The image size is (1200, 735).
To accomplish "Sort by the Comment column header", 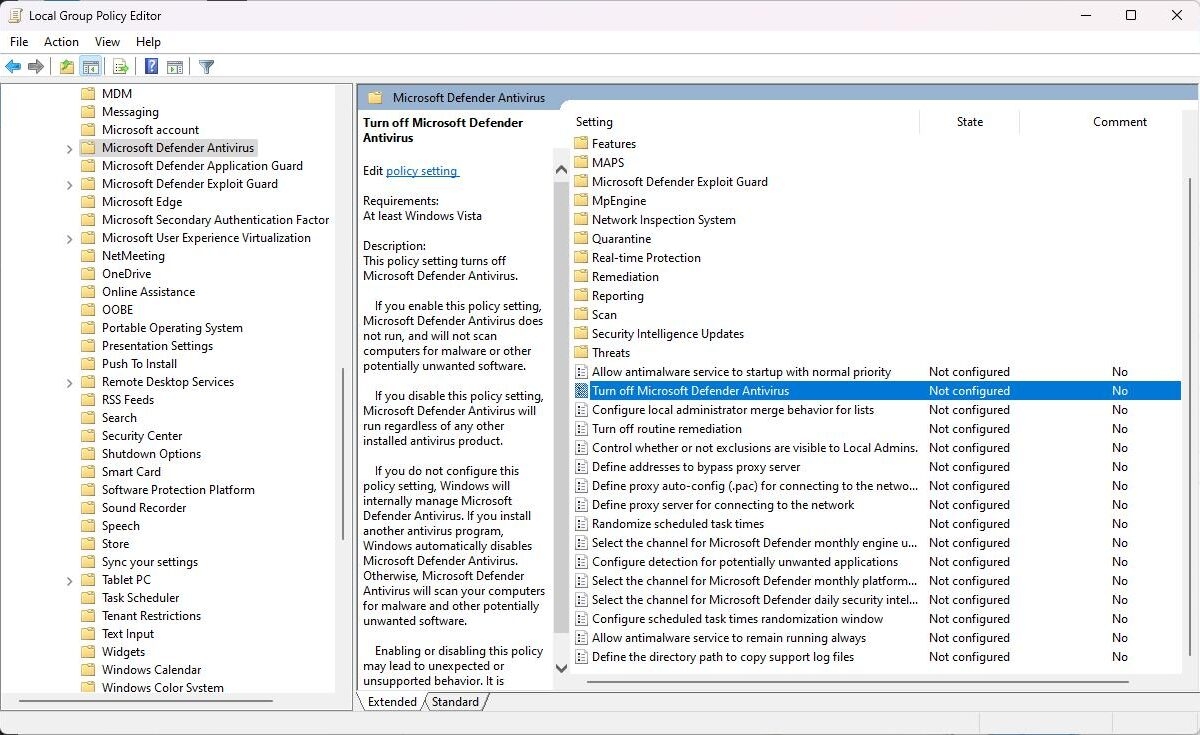I will 1119,122.
